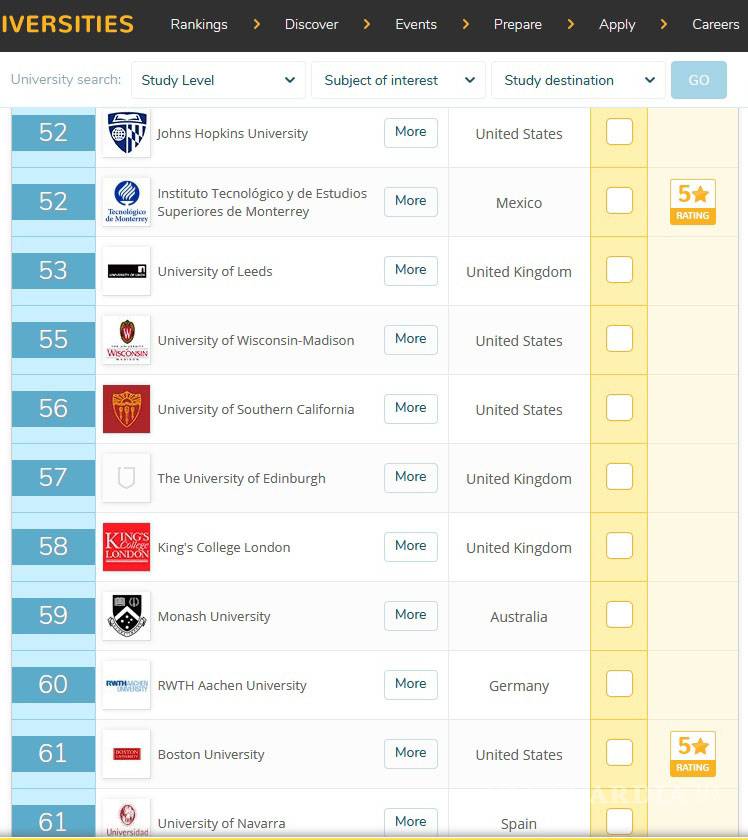Viewport: 748px width, 840px height.
Task: Click the RWTH Aachen University logo
Action: coord(126,685)
